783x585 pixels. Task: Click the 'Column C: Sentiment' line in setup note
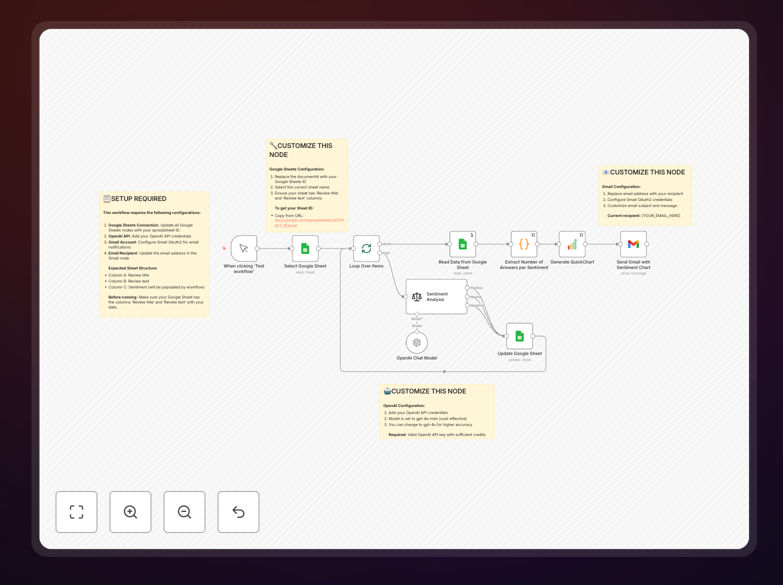156,287
